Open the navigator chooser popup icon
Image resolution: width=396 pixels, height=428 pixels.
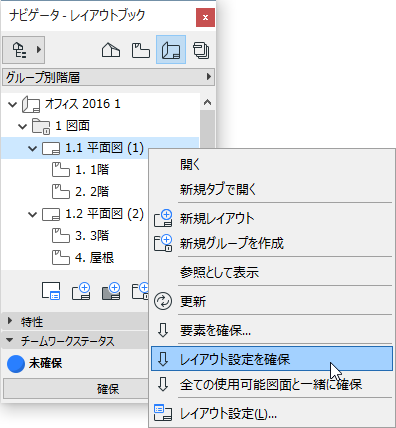click(x=23, y=50)
